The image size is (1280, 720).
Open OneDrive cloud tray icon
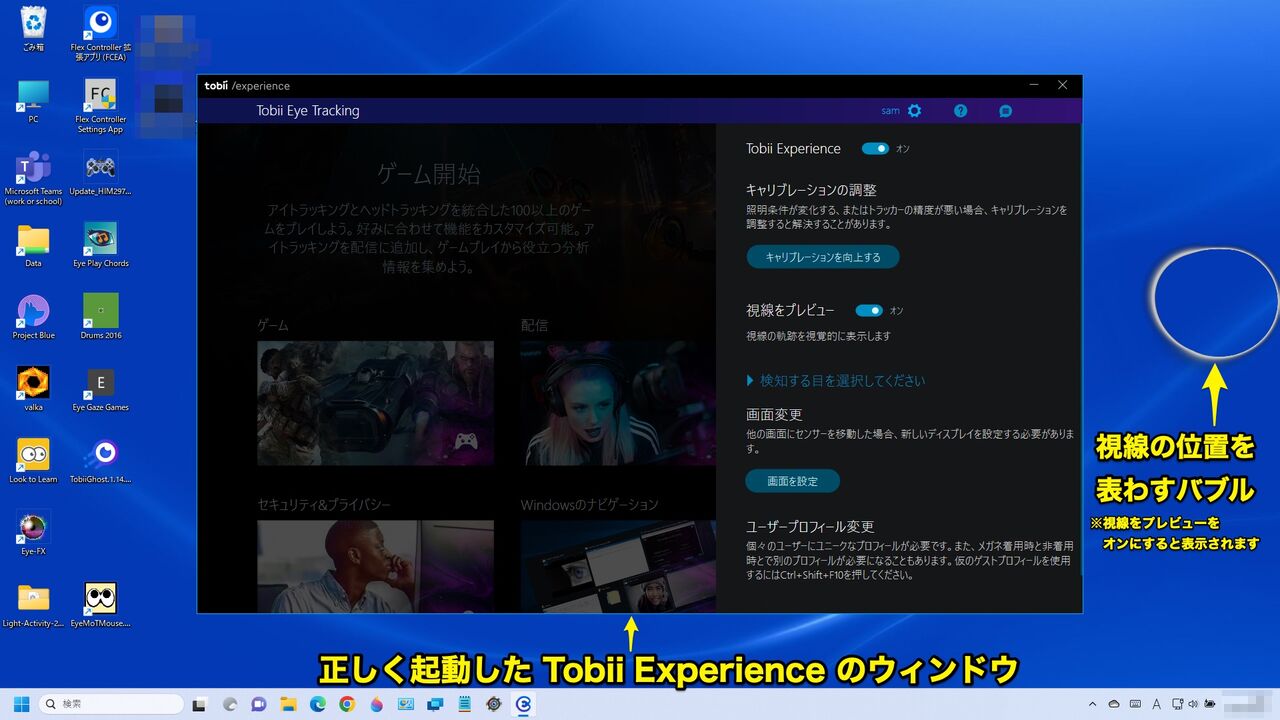point(1114,704)
